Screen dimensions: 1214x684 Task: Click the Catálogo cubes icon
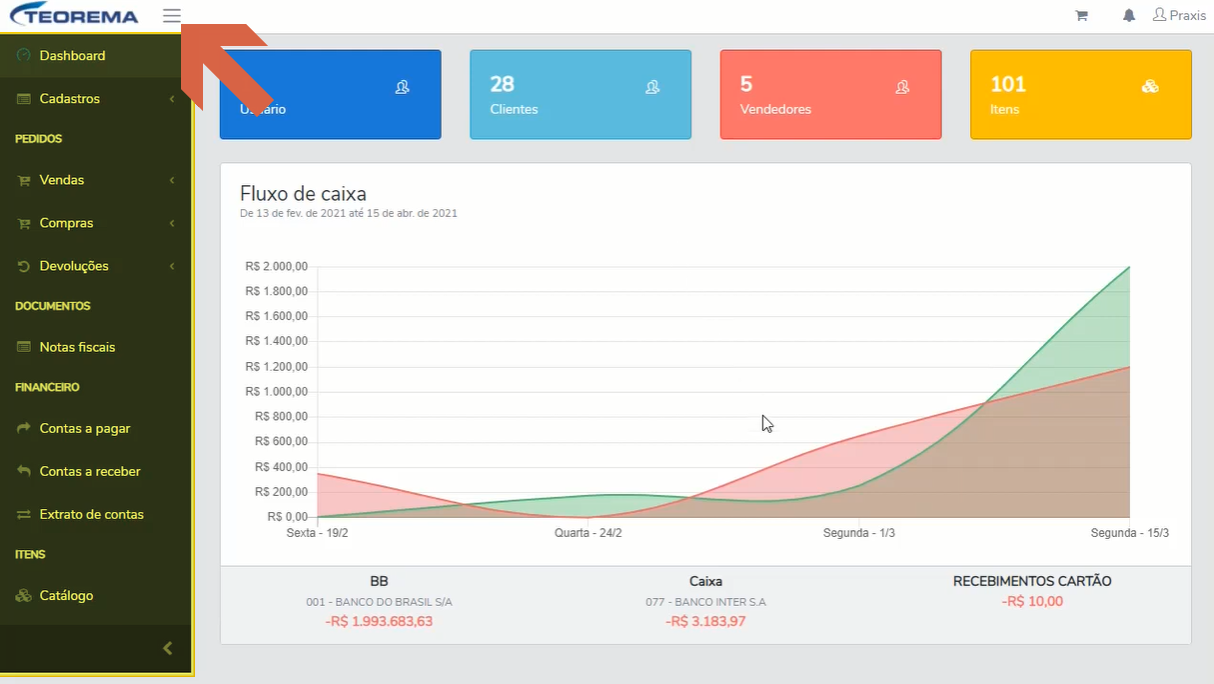pyautogui.click(x=24, y=596)
